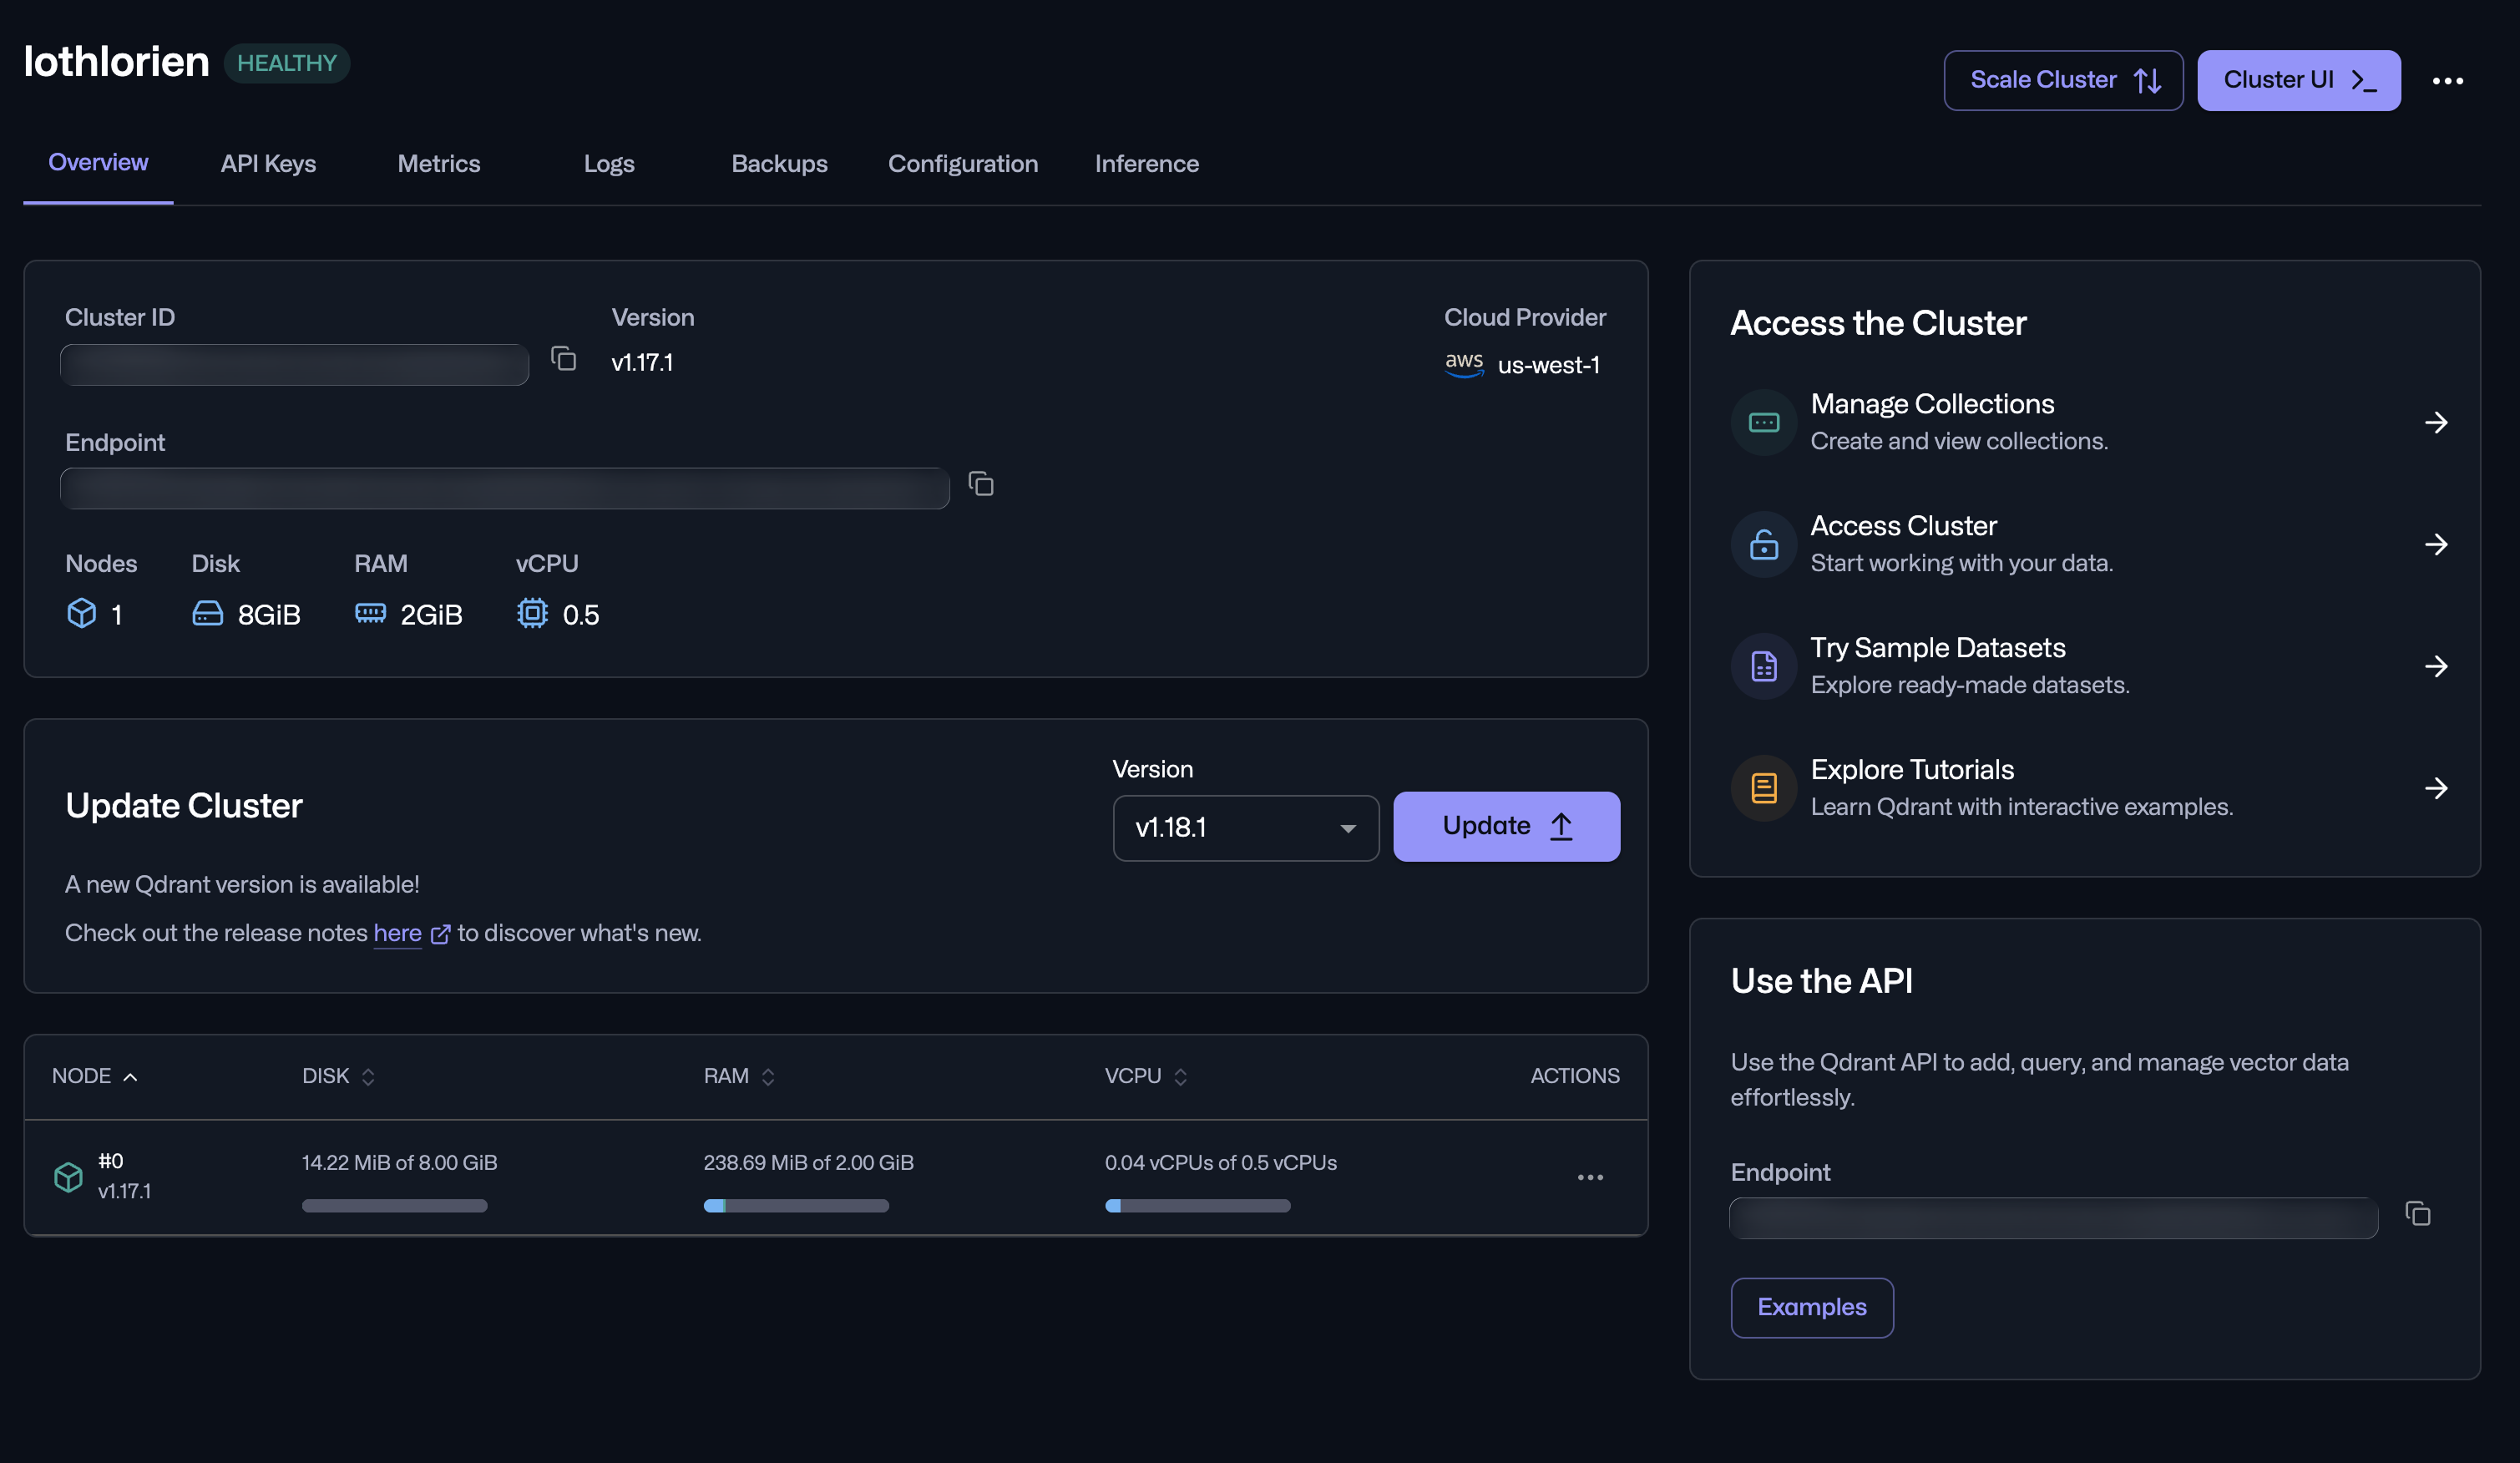Click the AWS cloud provider logo
2520x1463 pixels.
[1464, 363]
